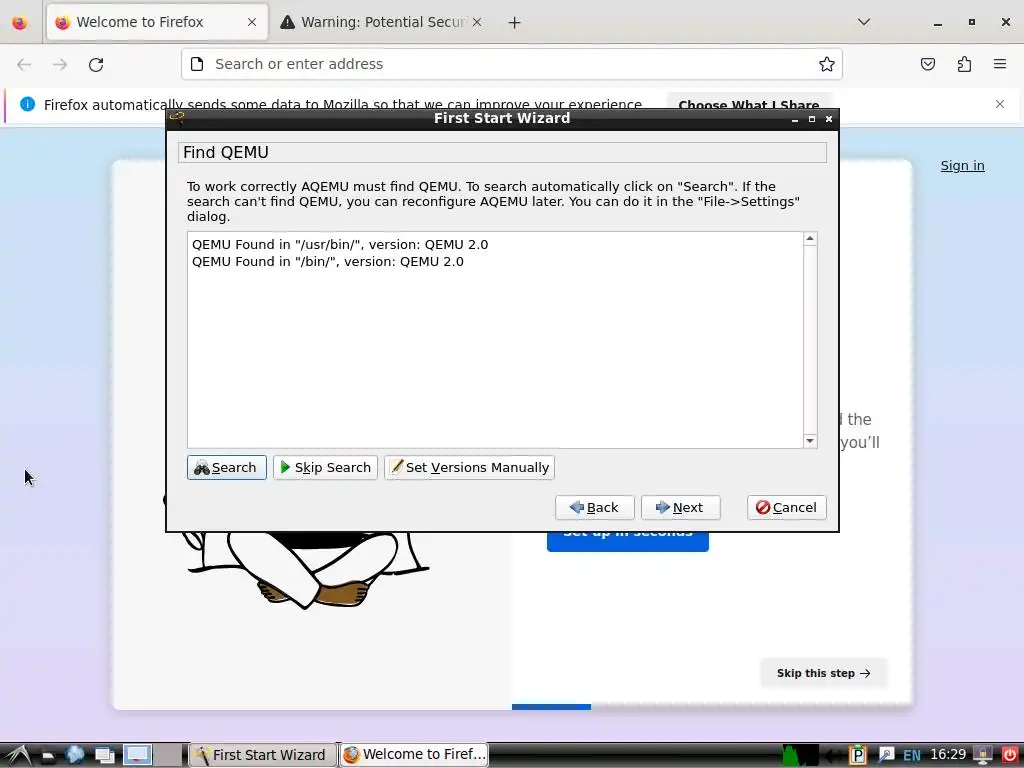Viewport: 1024px width, 768px height.
Task: Click the Search button in the wizard
Action: coord(227,468)
